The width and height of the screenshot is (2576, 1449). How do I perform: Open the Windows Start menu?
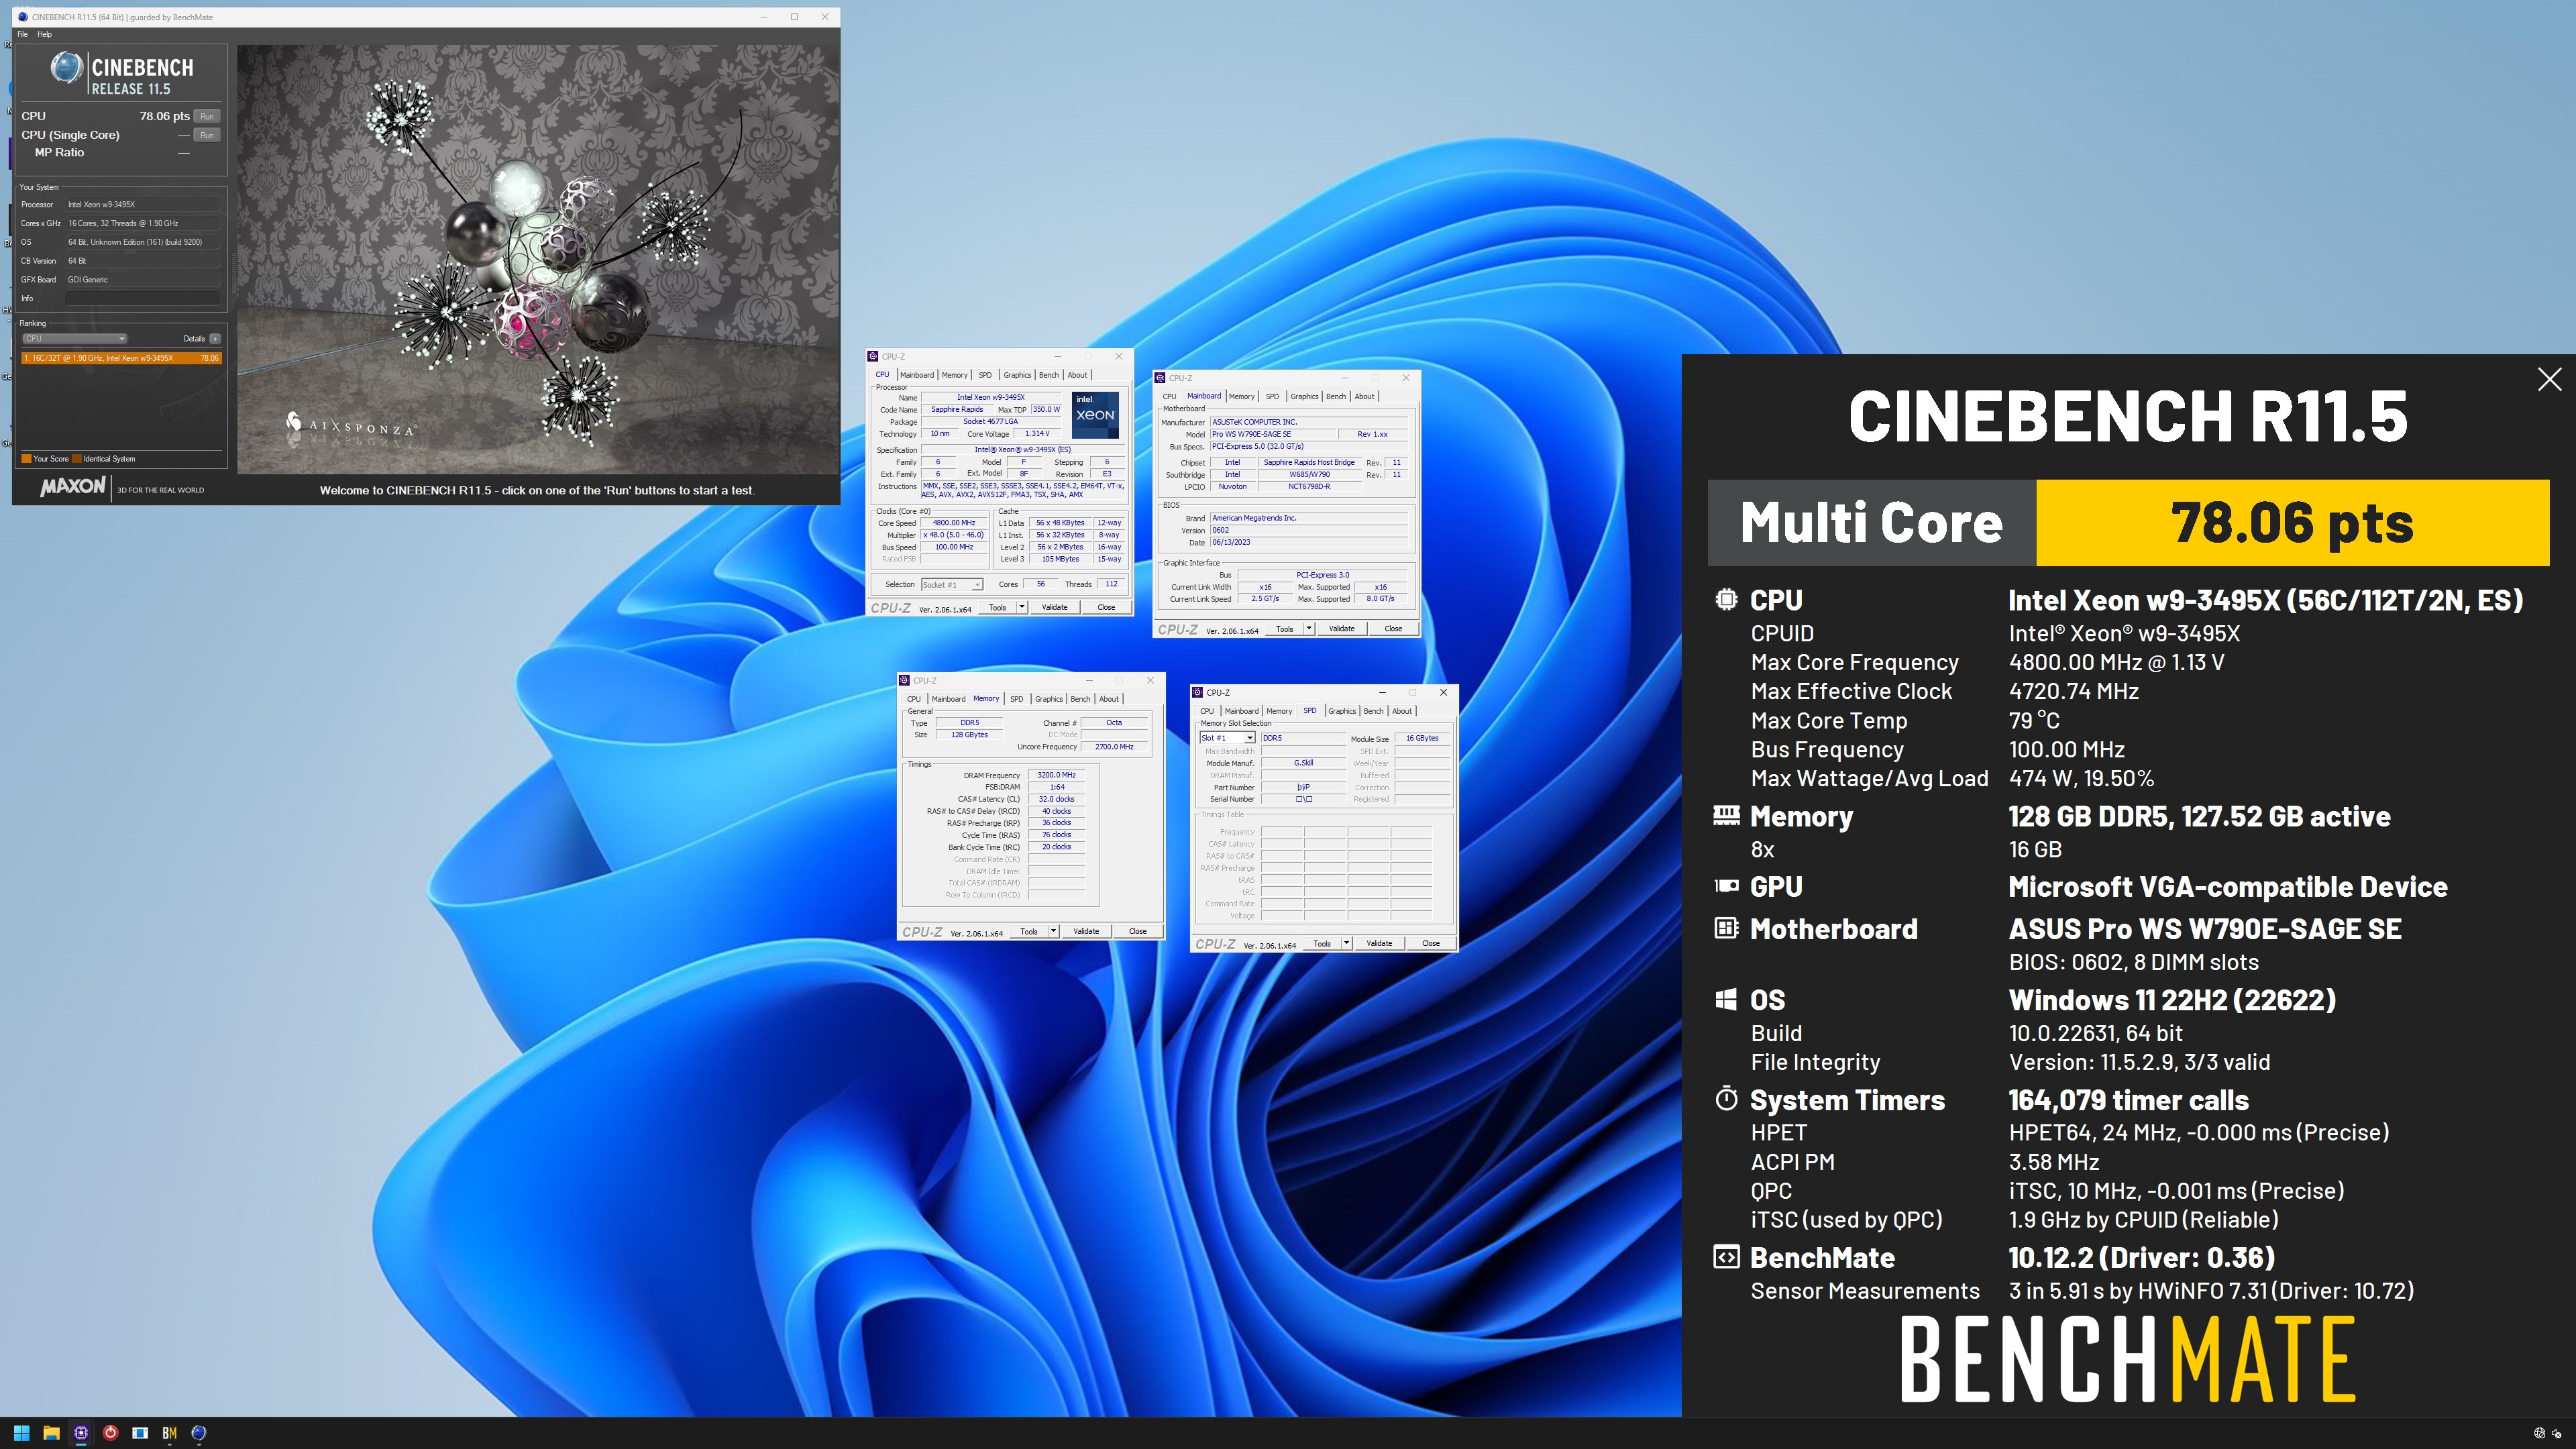click(x=21, y=1432)
